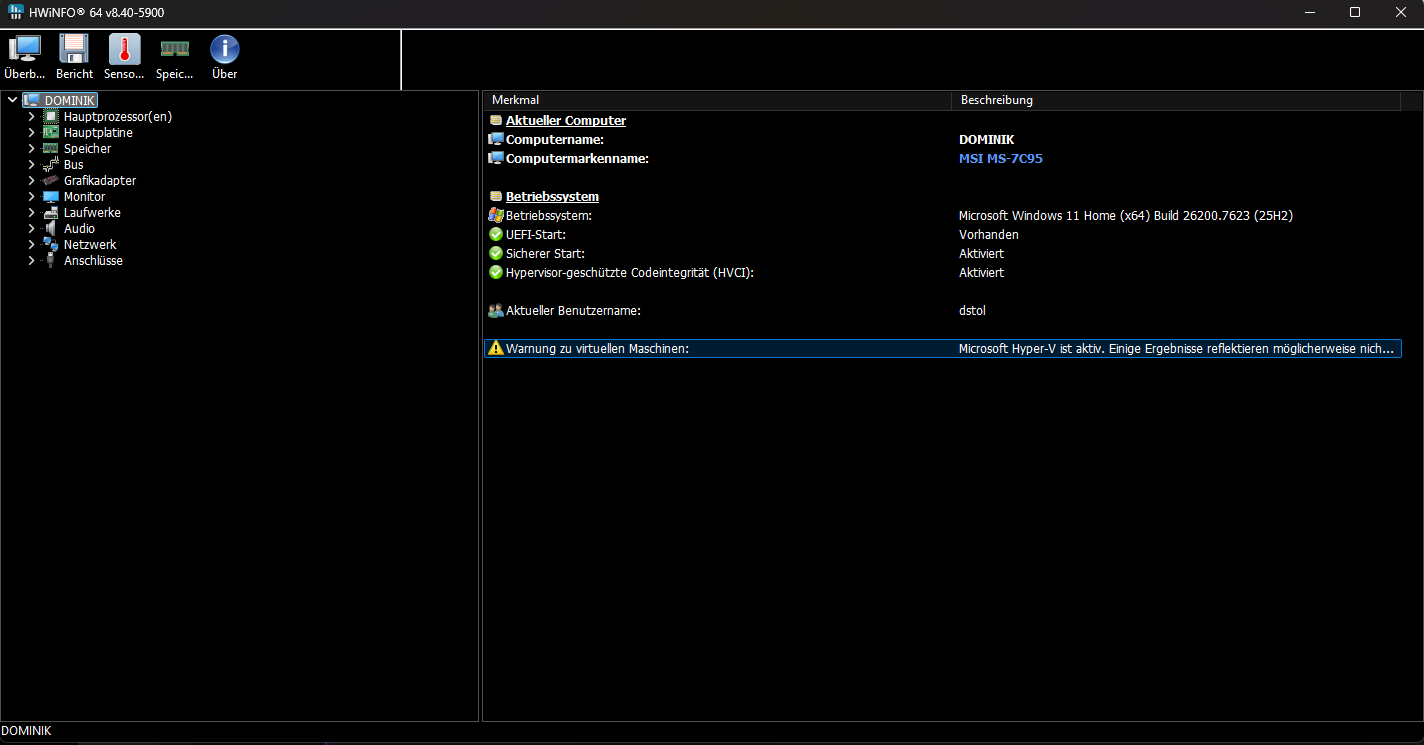Click the DOMINIK computer icon in tree
The height and width of the screenshot is (745, 1424).
[31, 101]
